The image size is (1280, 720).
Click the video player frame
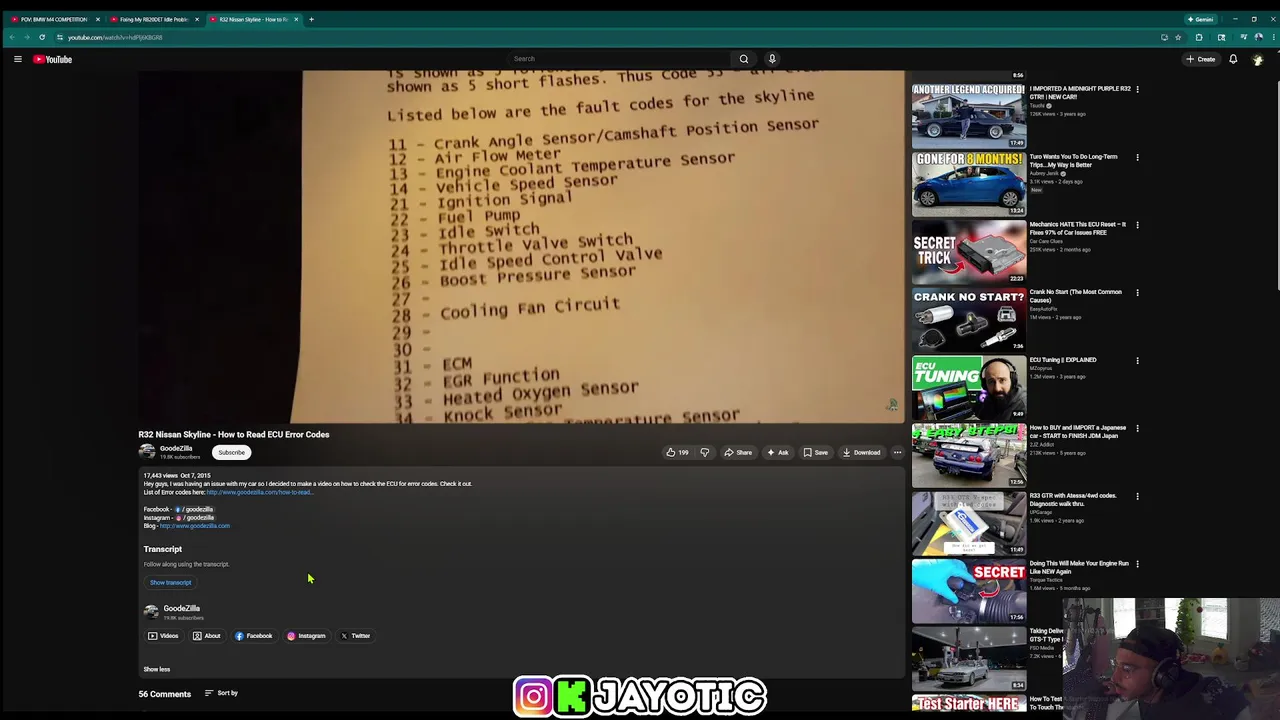[x=521, y=246]
